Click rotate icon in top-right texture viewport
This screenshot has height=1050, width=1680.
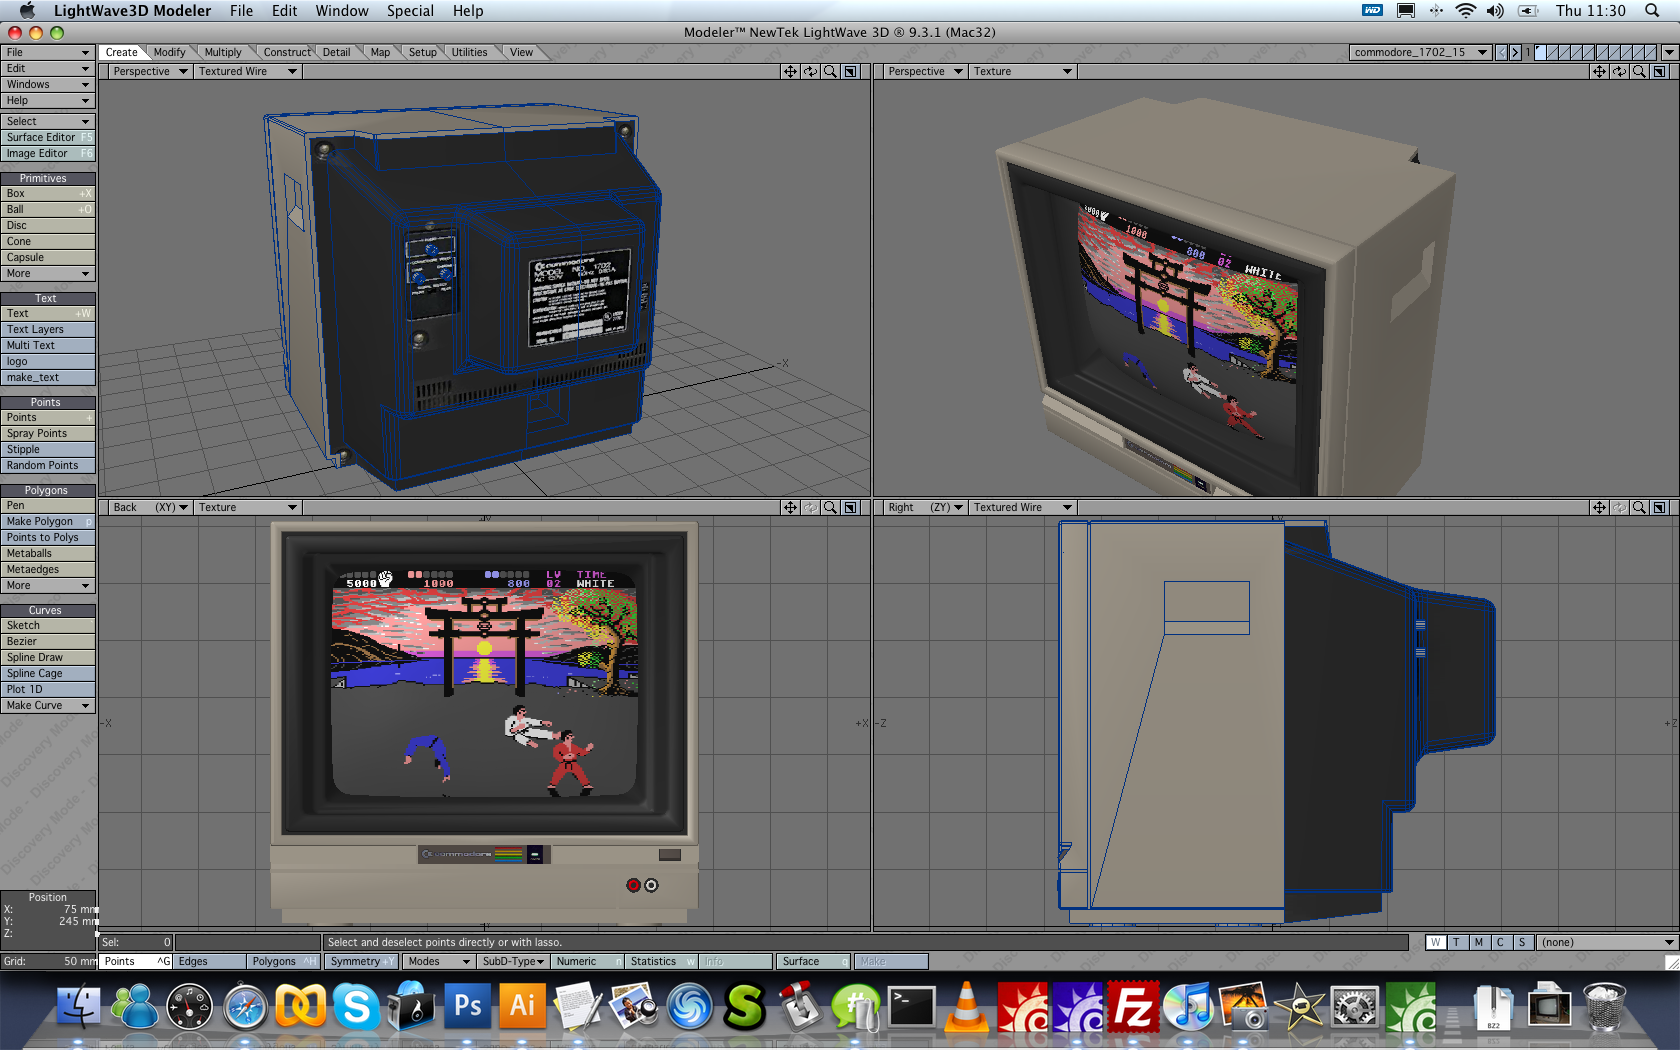[1619, 72]
